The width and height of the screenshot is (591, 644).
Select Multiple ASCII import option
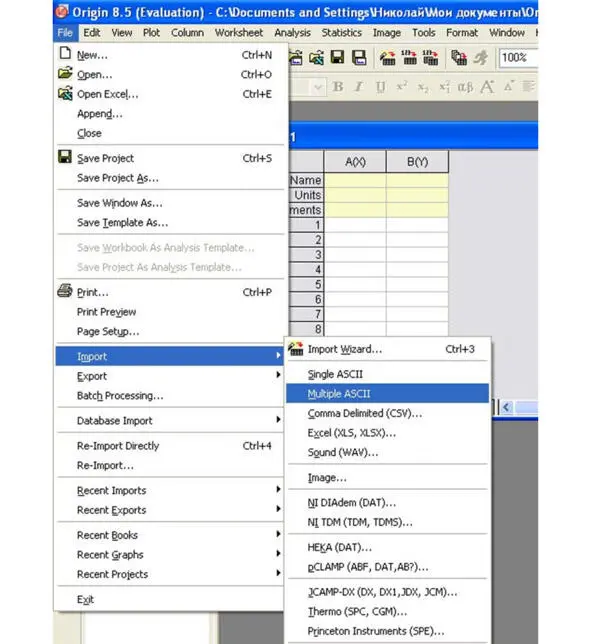click(387, 393)
